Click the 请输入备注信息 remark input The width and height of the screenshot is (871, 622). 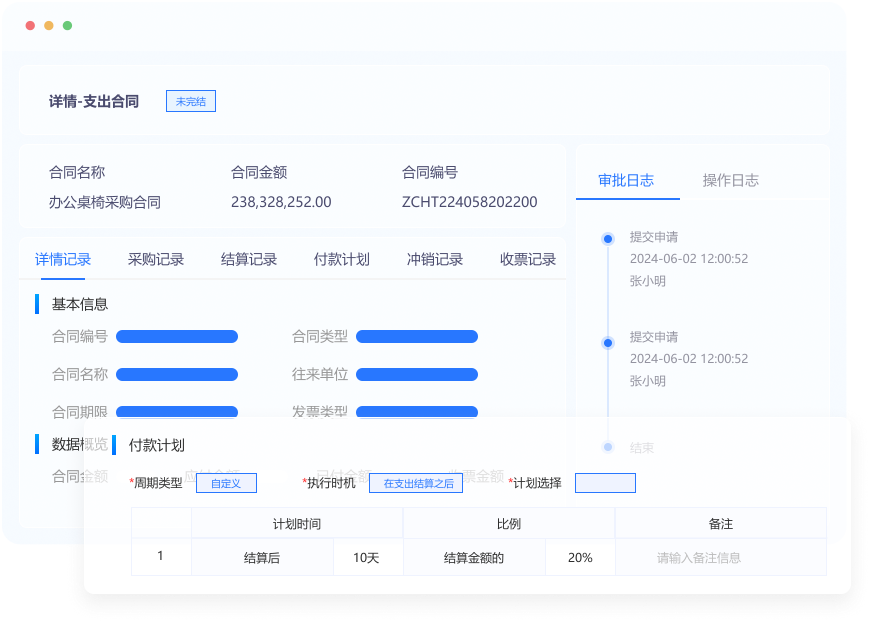click(x=720, y=558)
